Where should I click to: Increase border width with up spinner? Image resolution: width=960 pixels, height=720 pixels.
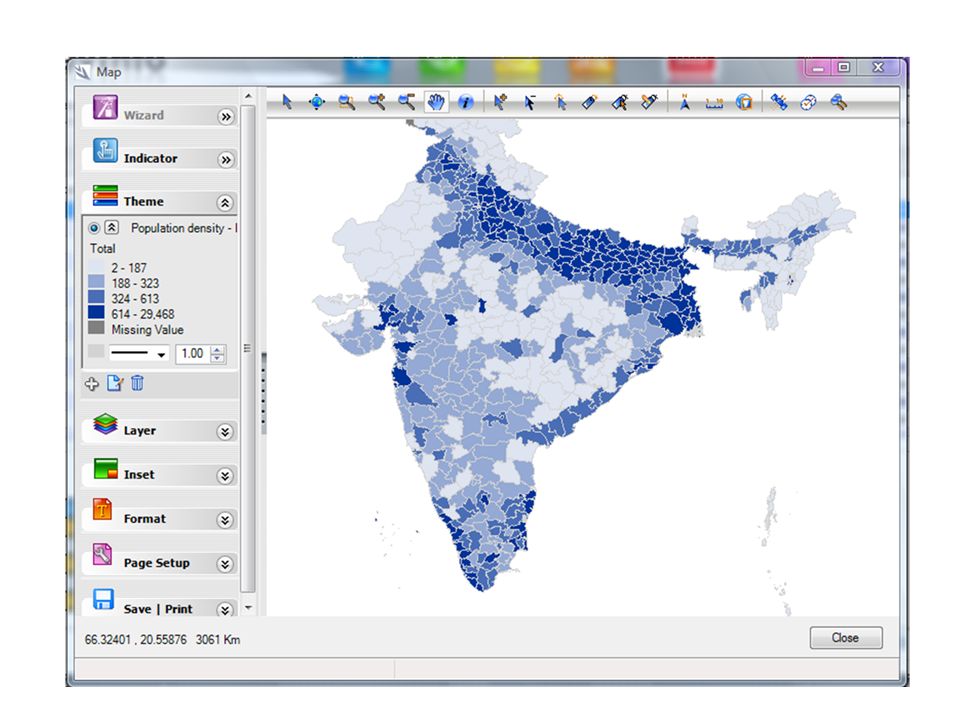pyautogui.click(x=217, y=350)
